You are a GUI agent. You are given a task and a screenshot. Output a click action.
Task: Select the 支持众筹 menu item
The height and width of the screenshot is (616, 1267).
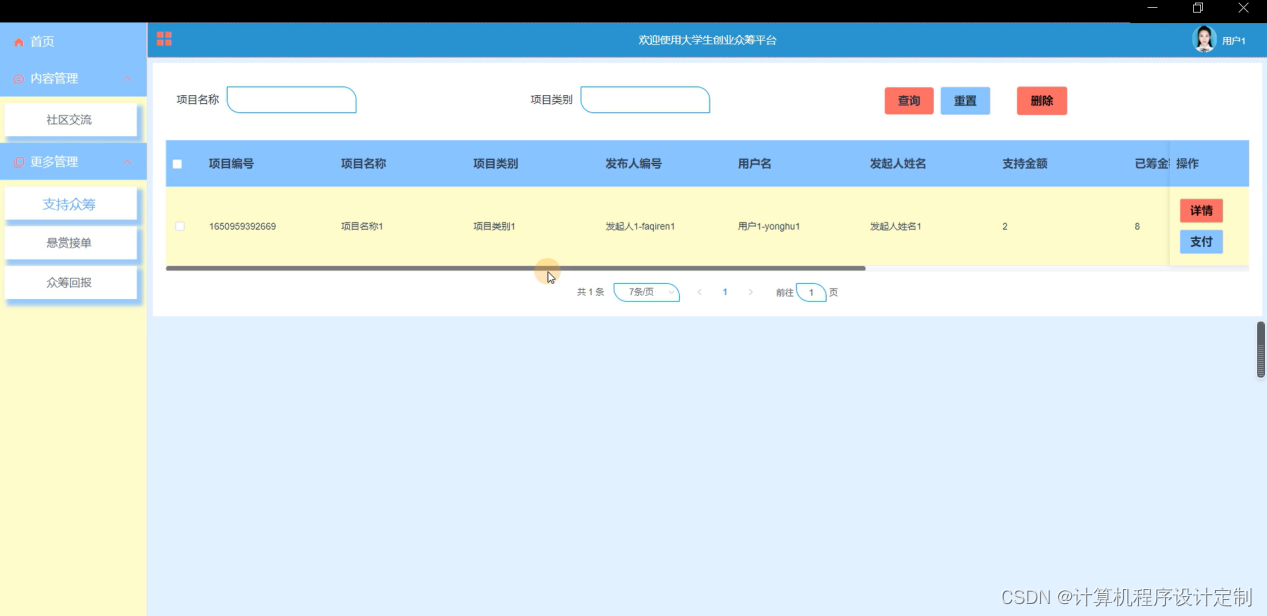[x=70, y=204]
